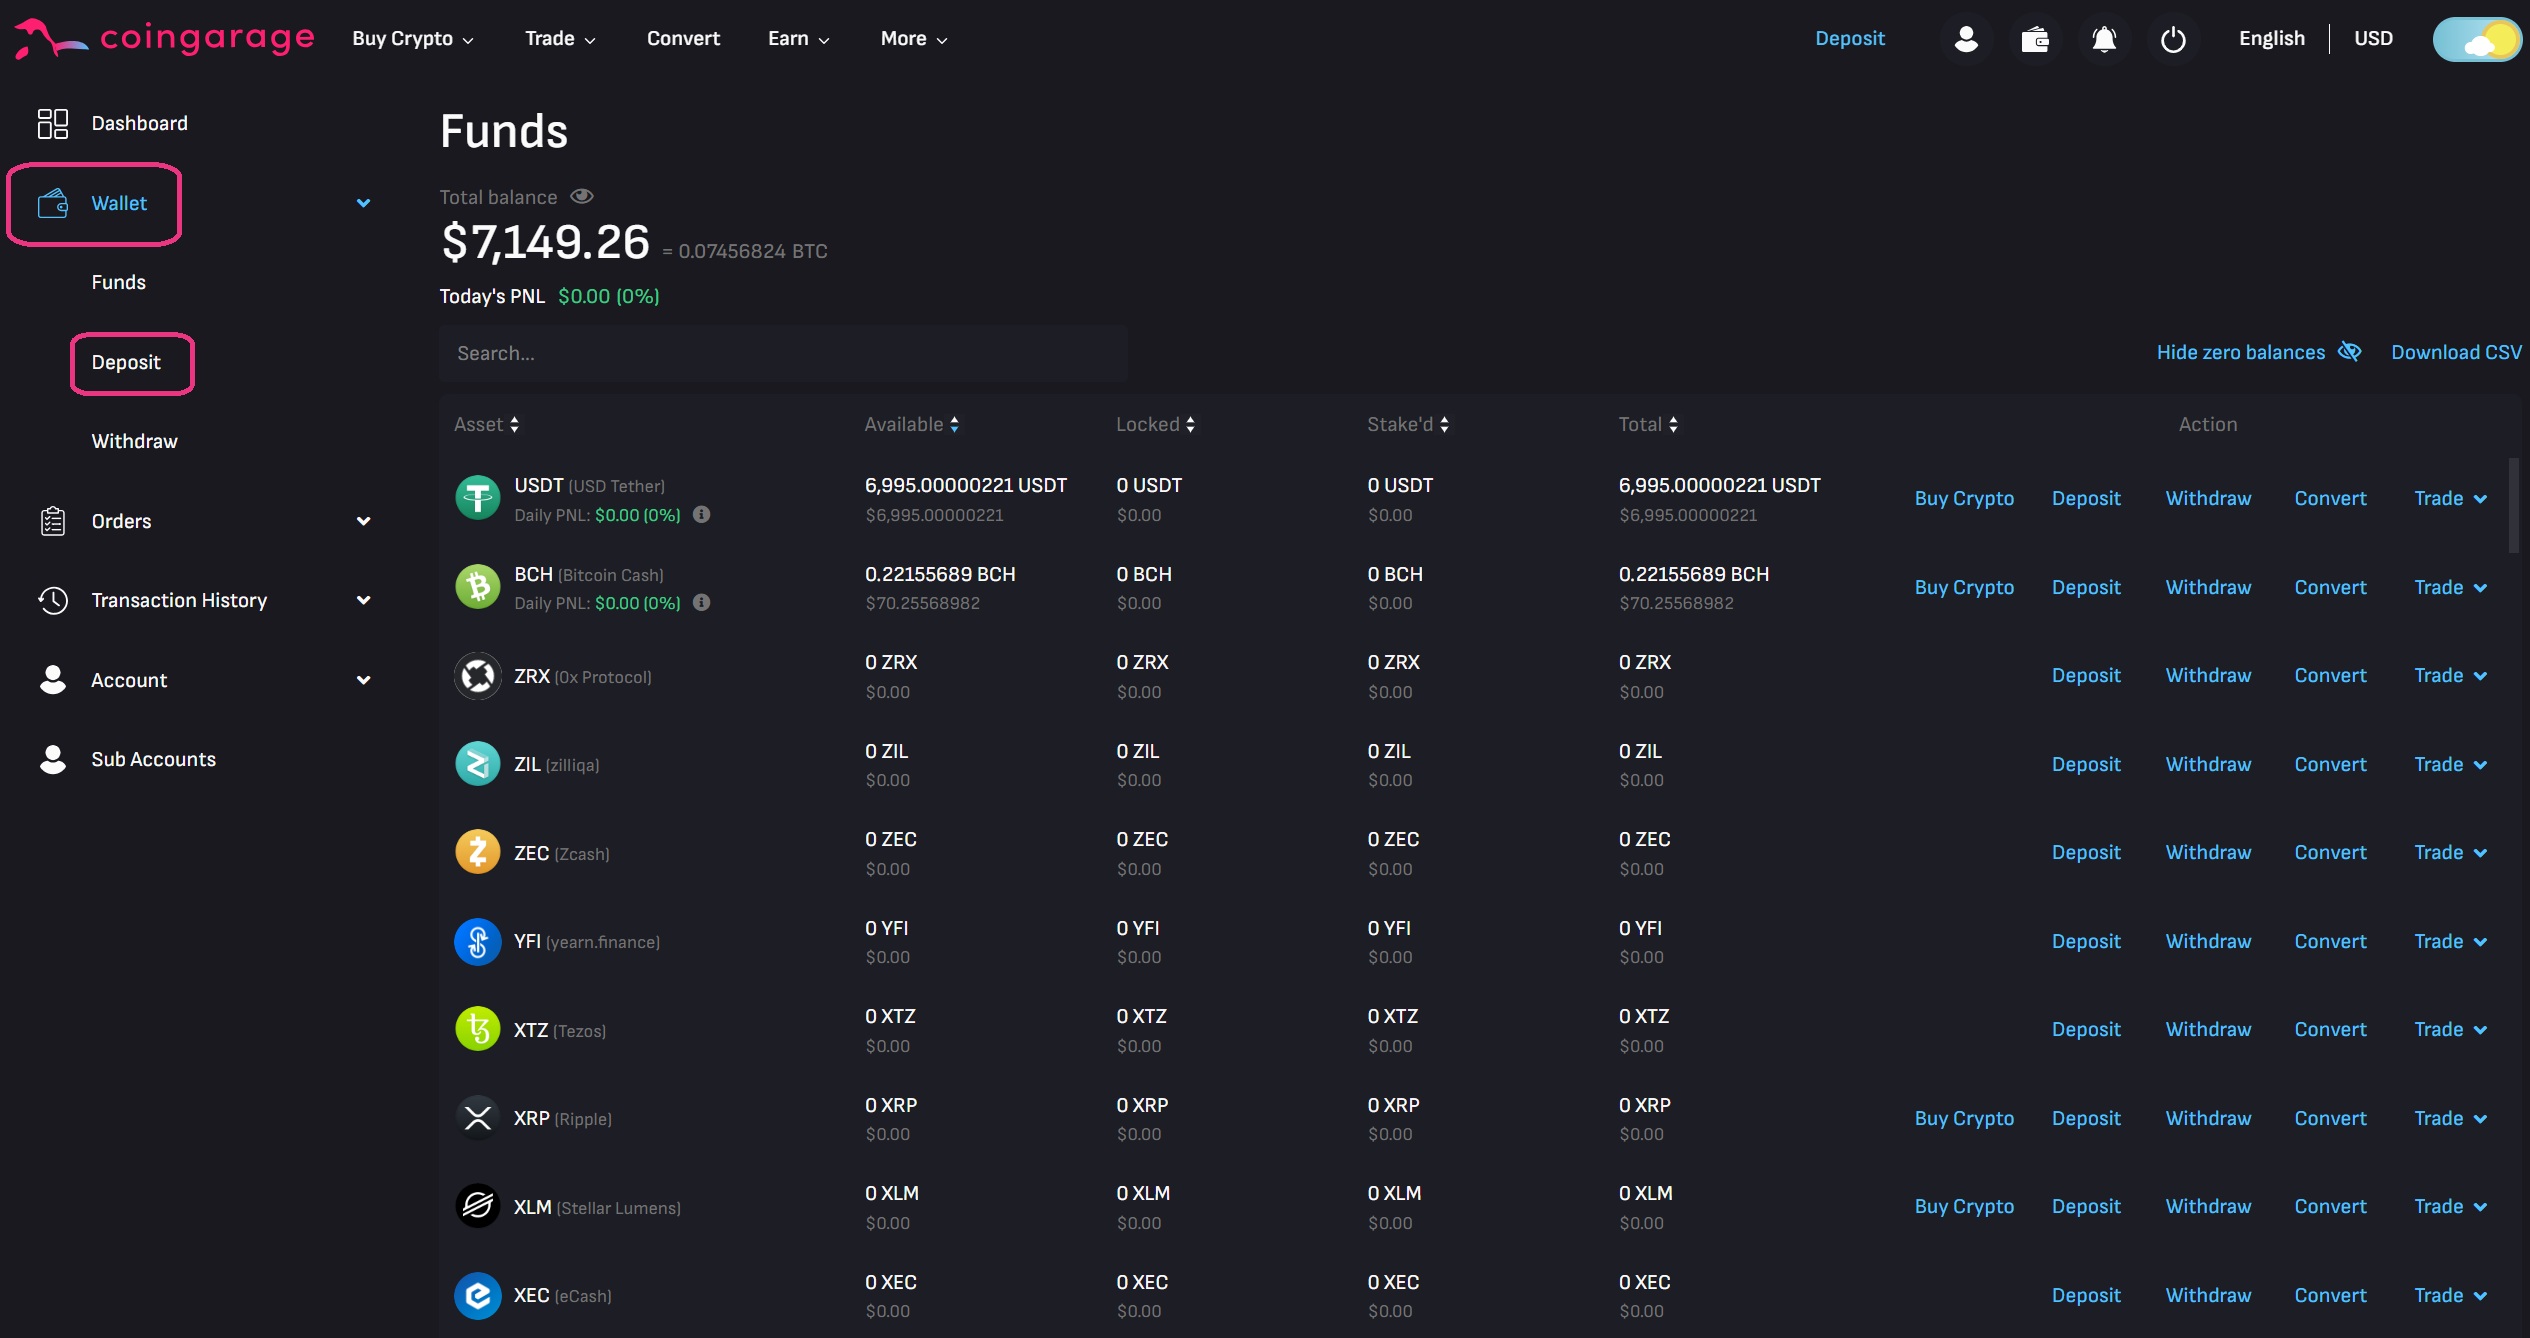Click the XLM Stellar Lumens coin icon
This screenshot has width=2530, height=1338.
click(478, 1206)
